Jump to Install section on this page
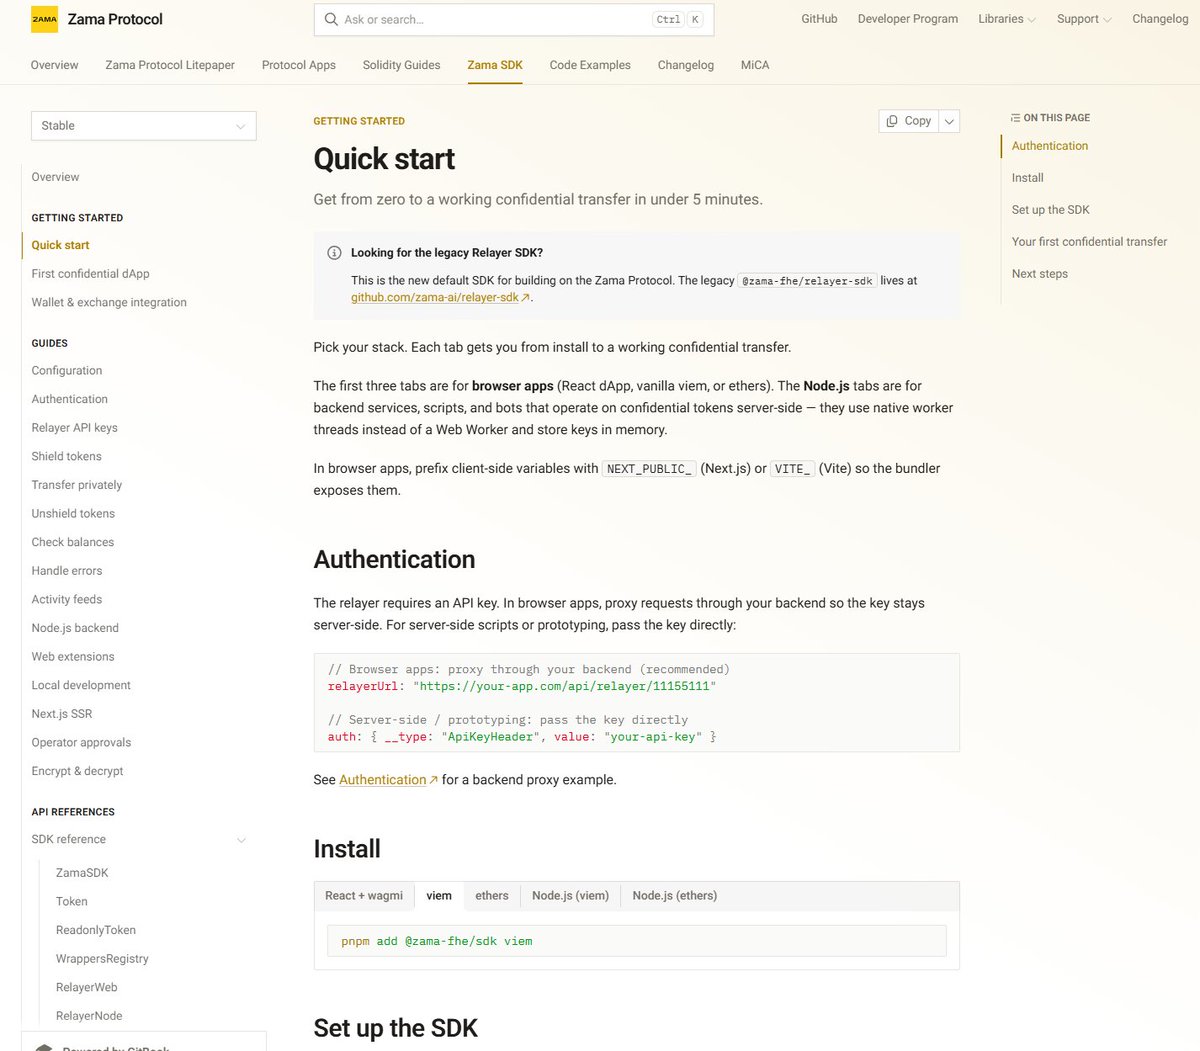This screenshot has height=1051, width=1200. [x=1027, y=178]
